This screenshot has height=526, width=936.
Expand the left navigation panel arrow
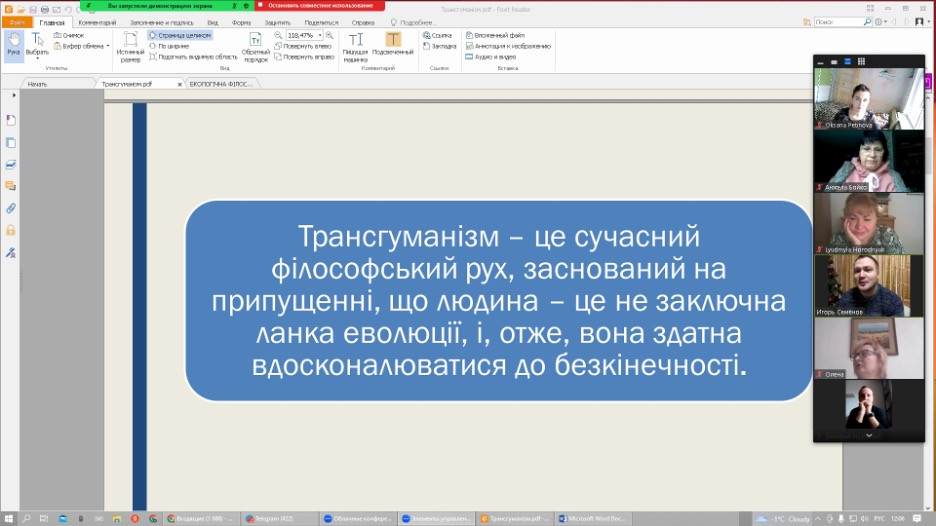(x=13, y=95)
